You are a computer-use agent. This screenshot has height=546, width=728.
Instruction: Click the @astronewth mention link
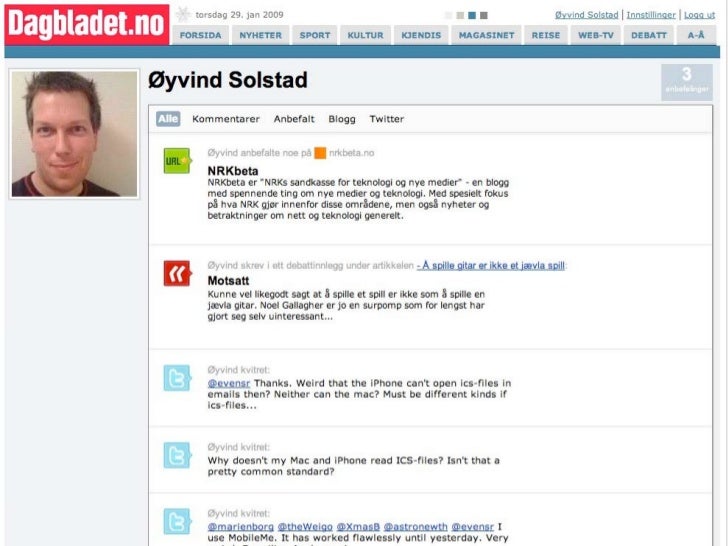point(416,526)
